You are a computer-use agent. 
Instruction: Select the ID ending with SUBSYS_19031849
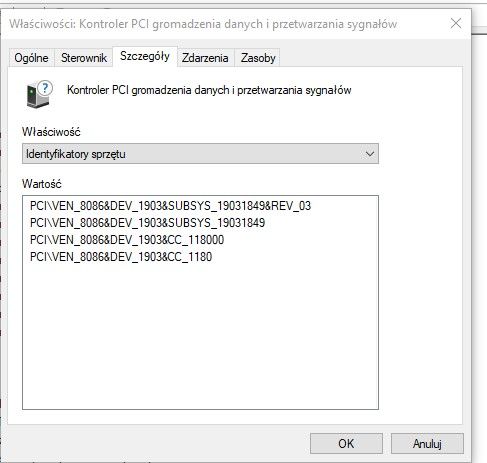(147, 222)
